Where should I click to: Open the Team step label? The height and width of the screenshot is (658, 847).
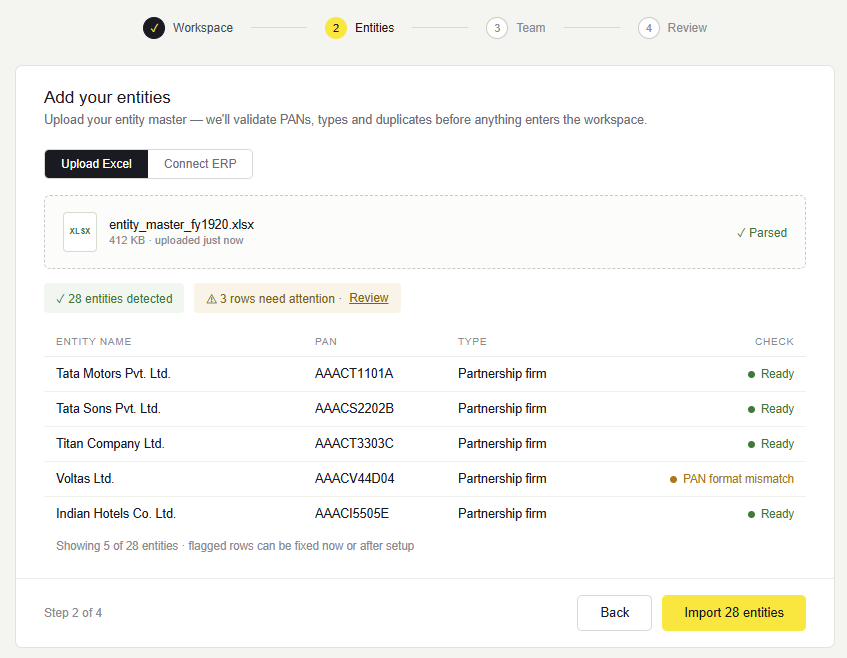point(530,28)
